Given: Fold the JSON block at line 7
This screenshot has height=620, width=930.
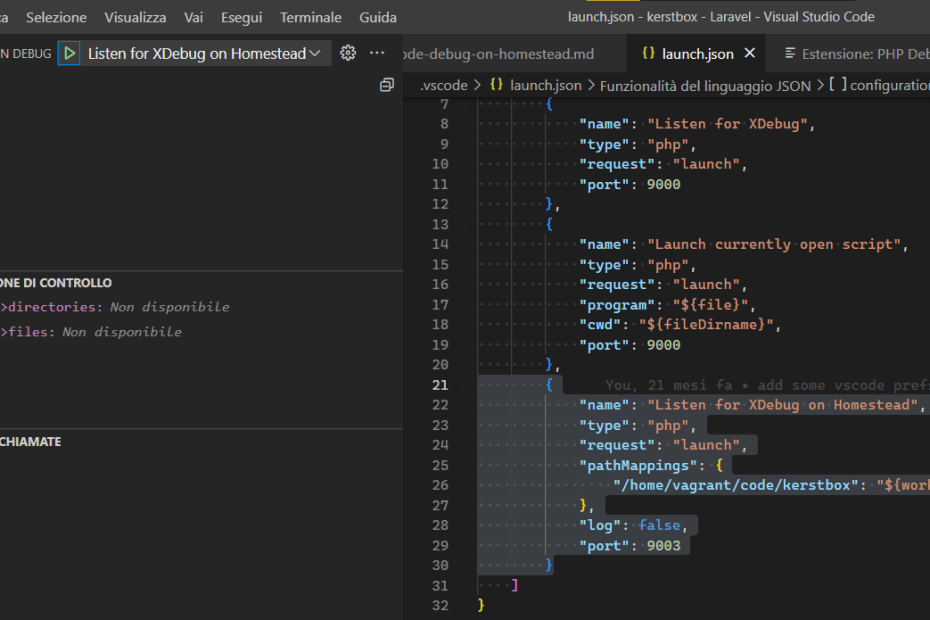Looking at the screenshot, I should click(x=466, y=104).
